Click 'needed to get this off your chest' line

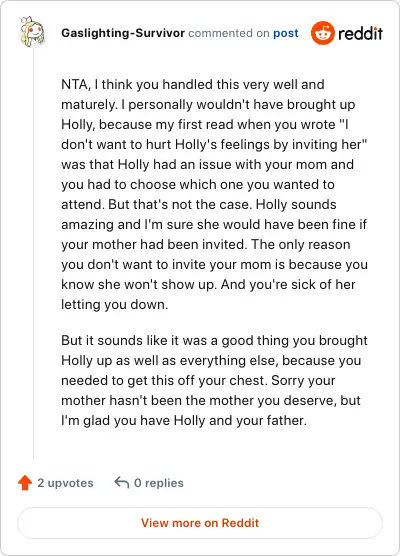(198, 380)
